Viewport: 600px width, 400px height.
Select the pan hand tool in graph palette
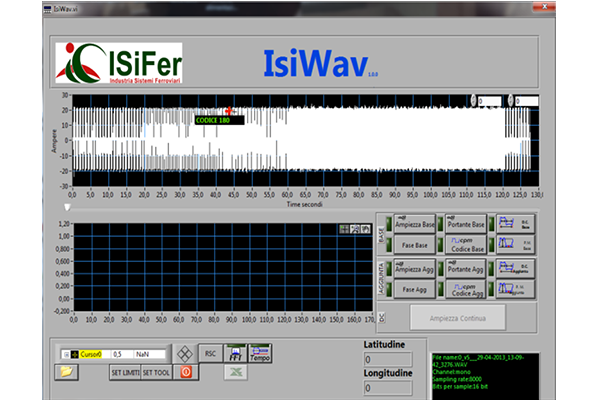(366, 229)
